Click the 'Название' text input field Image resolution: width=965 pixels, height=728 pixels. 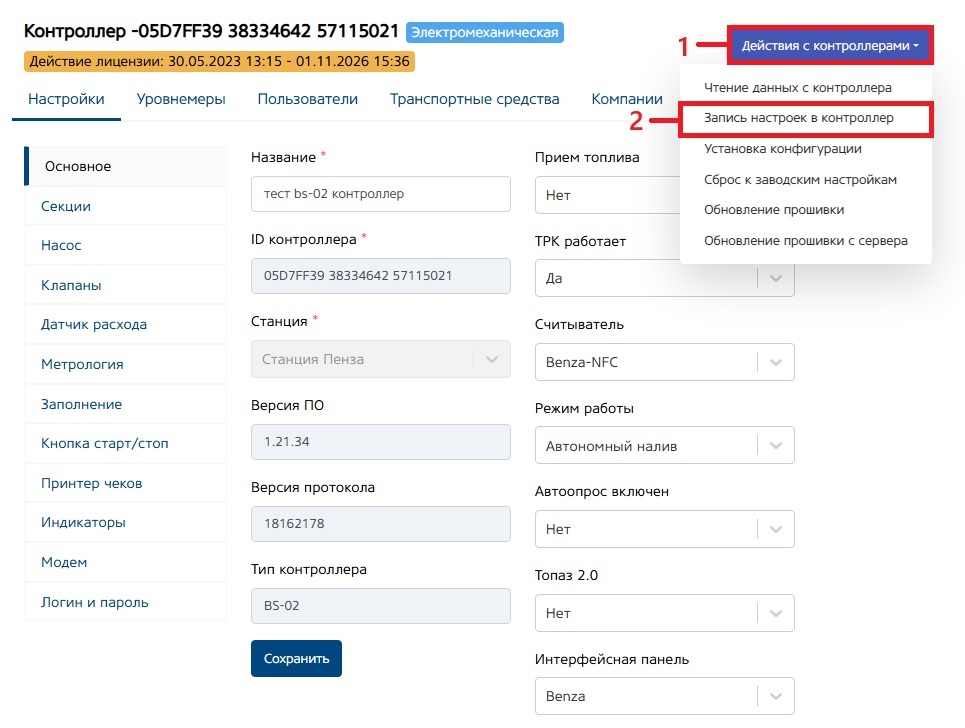[380, 194]
